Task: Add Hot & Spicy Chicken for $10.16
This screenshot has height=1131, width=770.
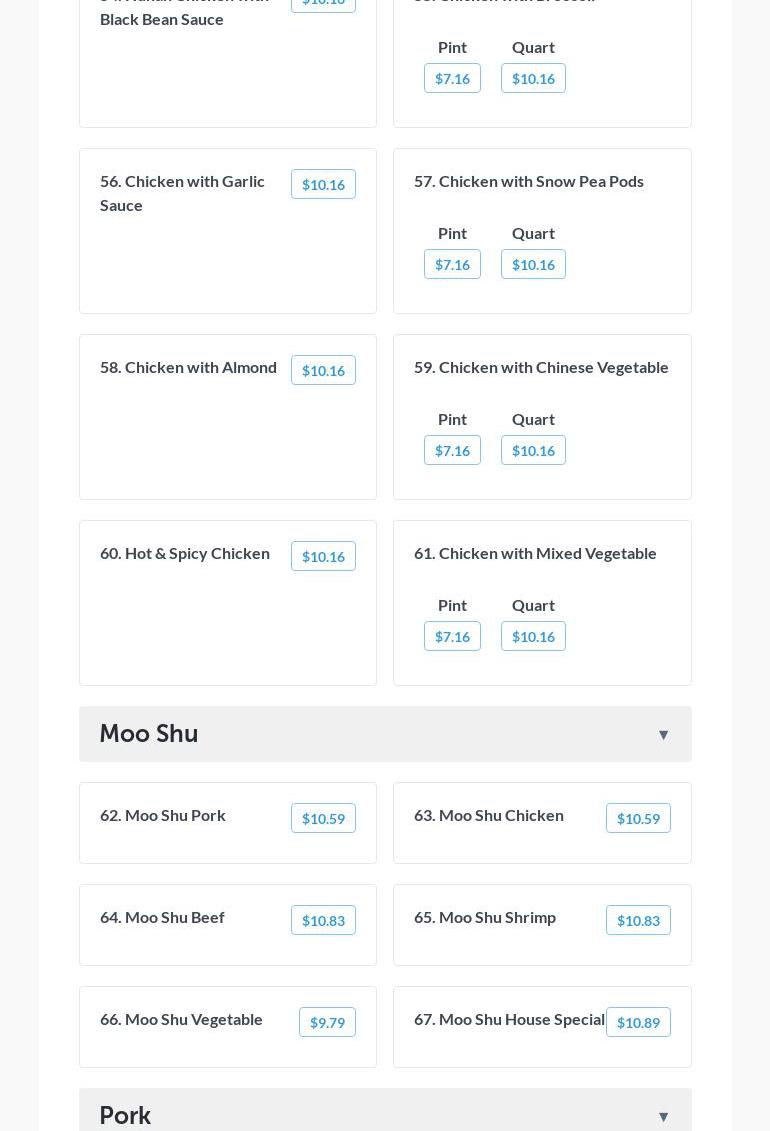Action: click(x=323, y=557)
